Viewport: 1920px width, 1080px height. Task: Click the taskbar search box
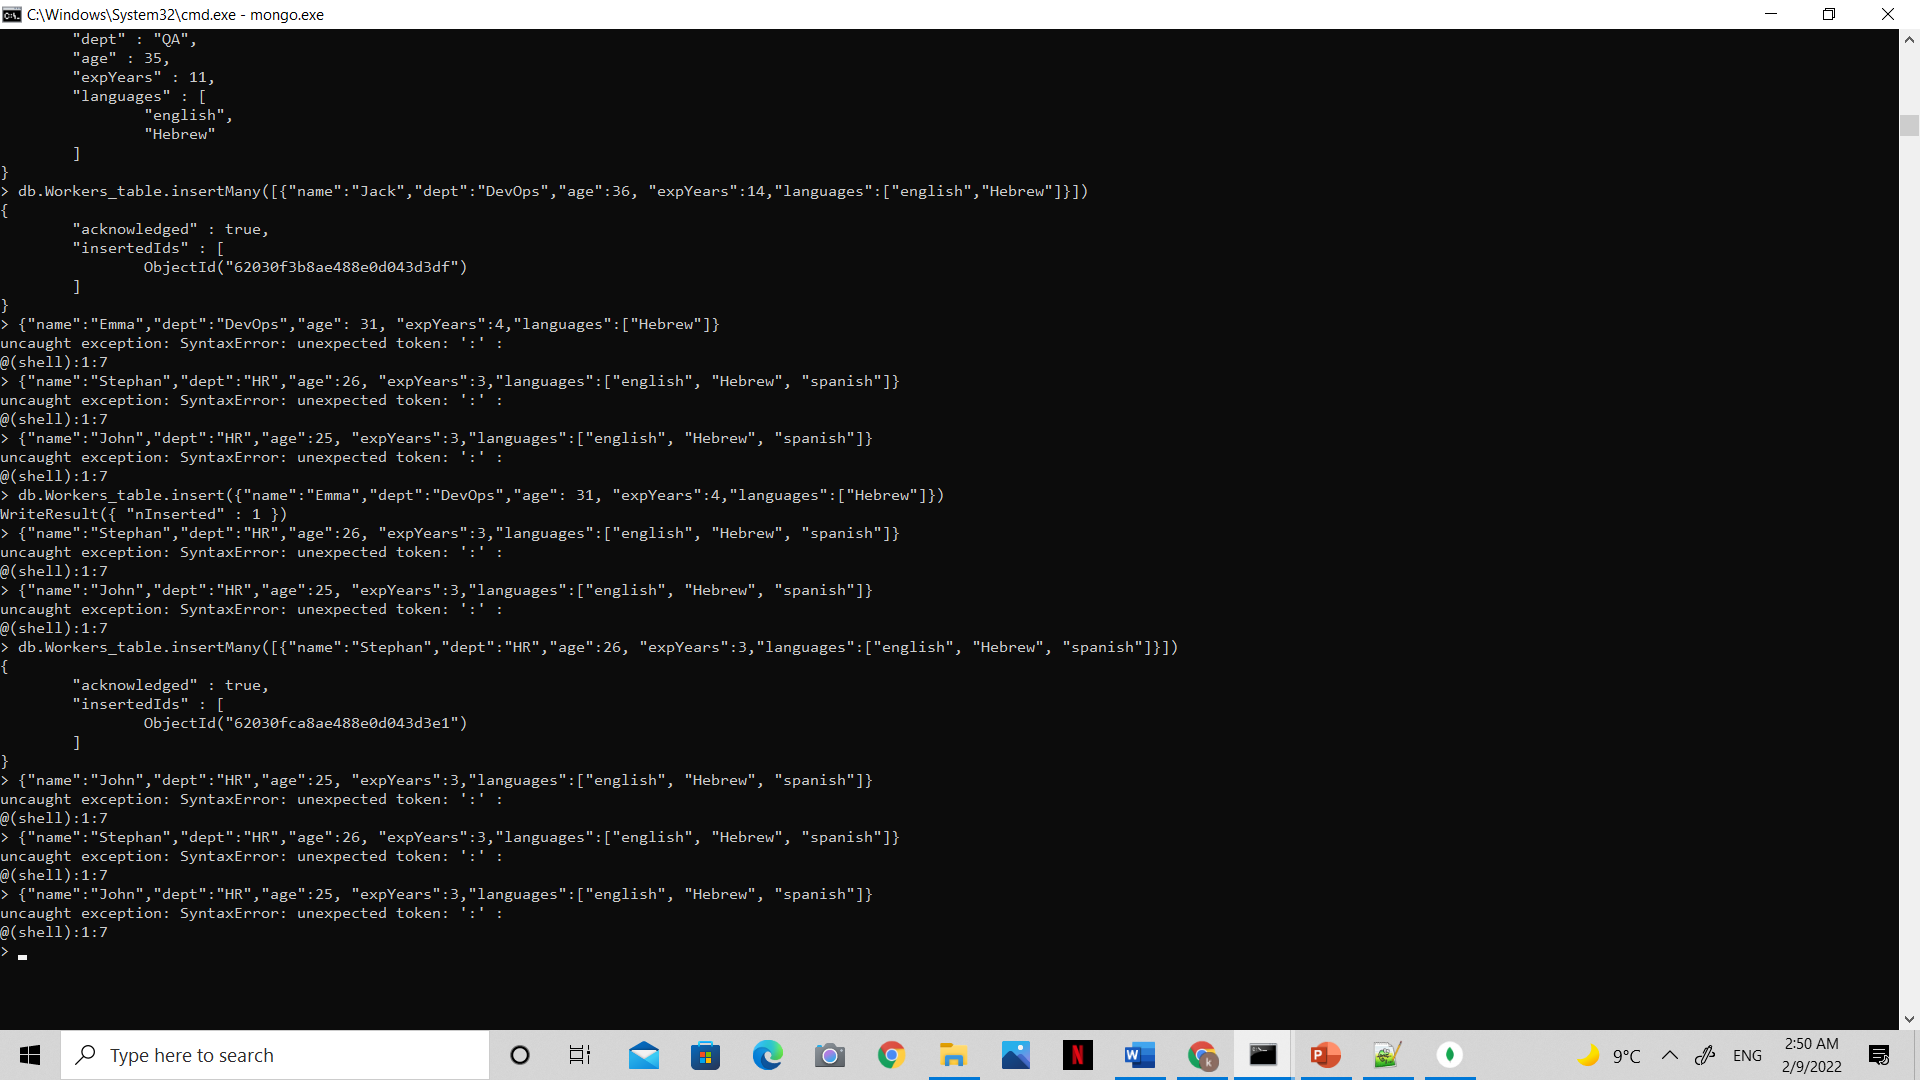tap(275, 1055)
